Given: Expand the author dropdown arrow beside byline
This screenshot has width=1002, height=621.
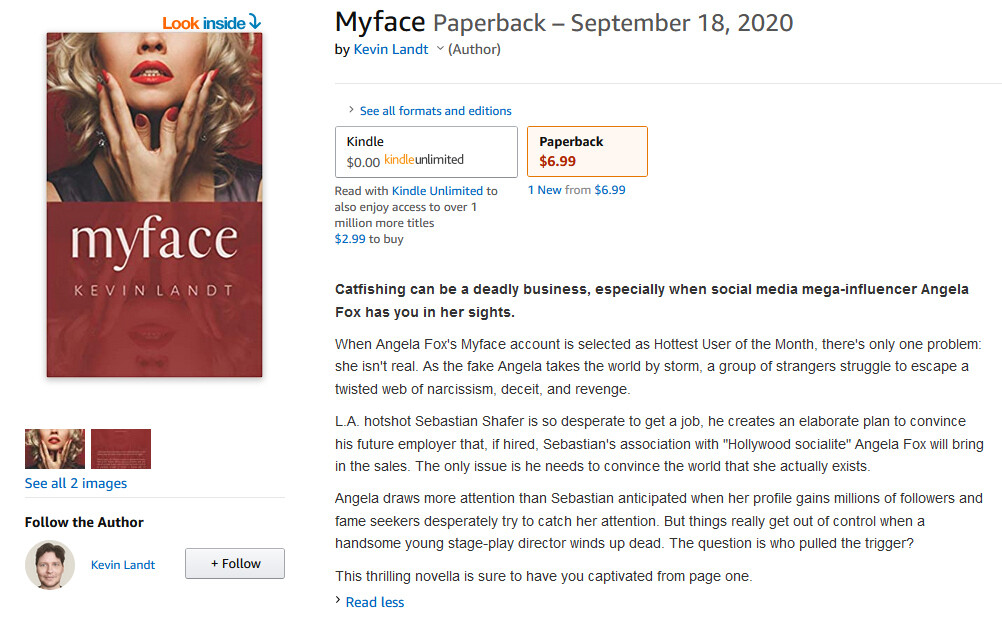Looking at the screenshot, I should (440, 49).
